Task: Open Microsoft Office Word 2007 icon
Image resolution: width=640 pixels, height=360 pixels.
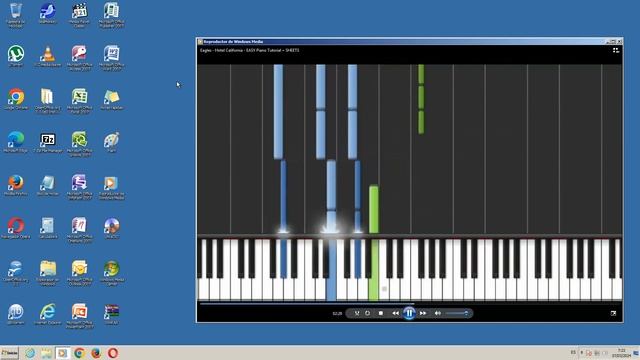Action: pos(111,58)
